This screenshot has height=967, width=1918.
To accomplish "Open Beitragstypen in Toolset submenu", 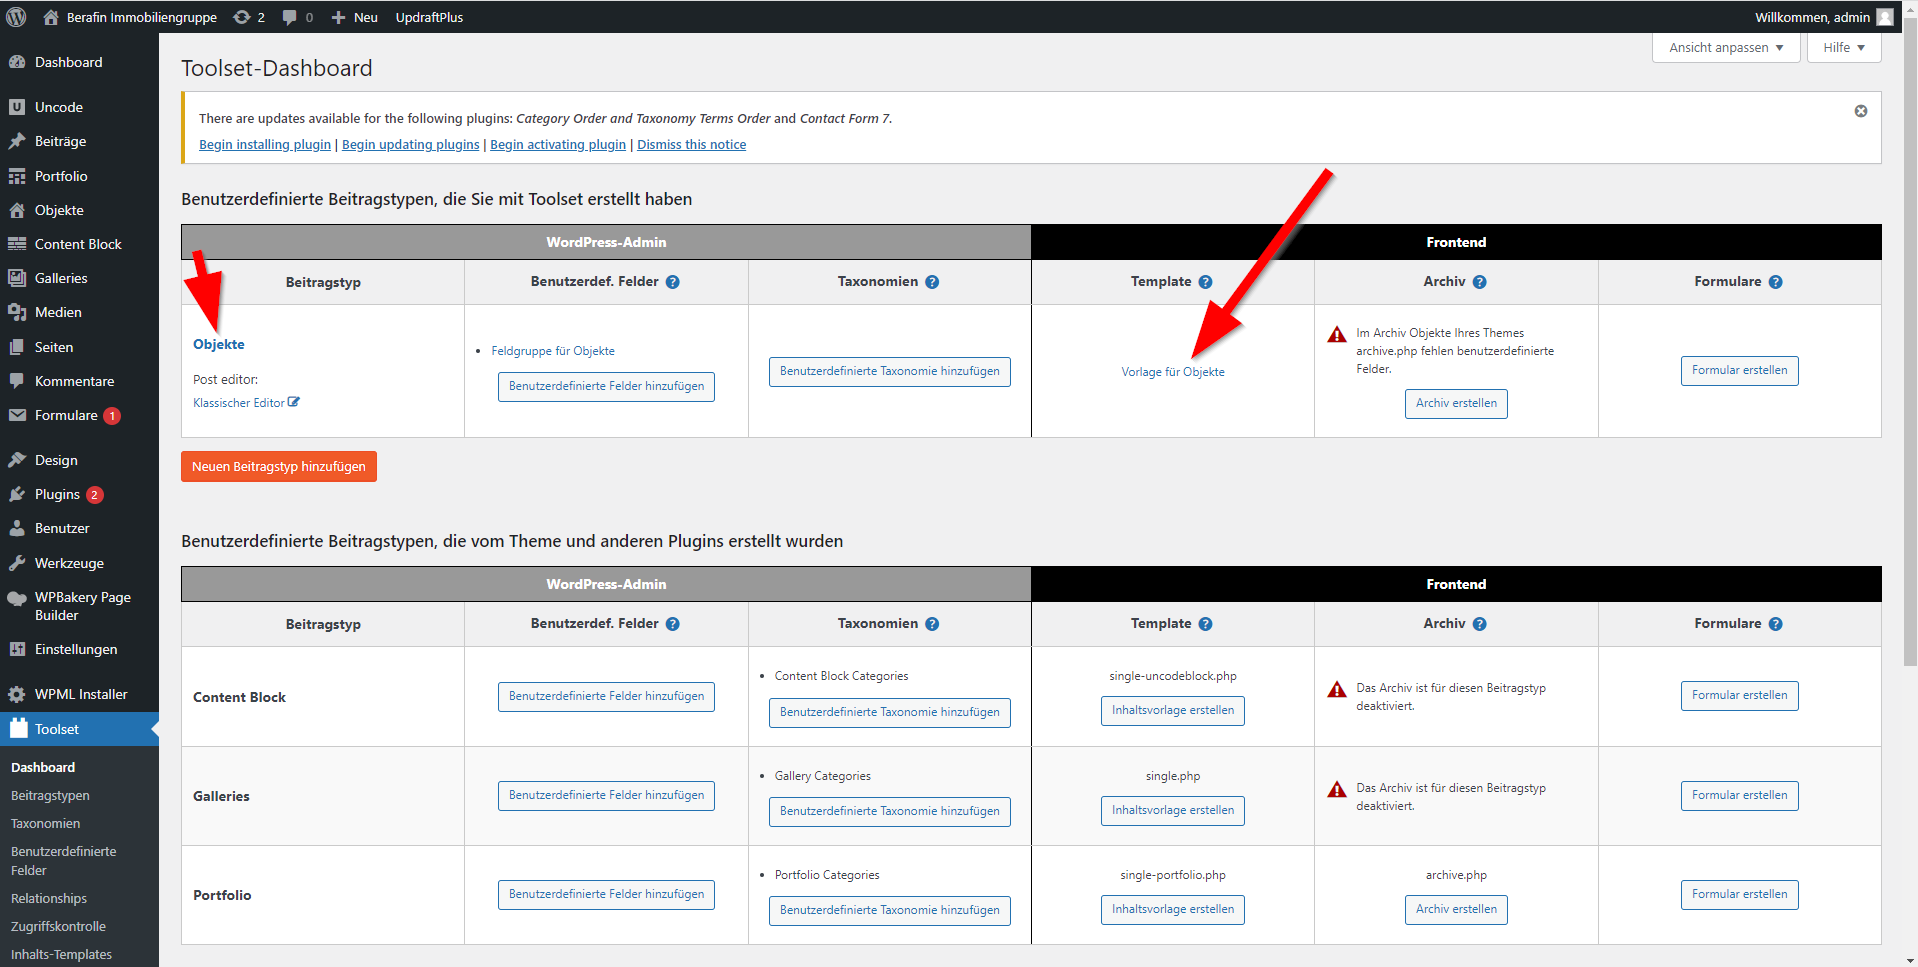I will pyautogui.click(x=50, y=795).
